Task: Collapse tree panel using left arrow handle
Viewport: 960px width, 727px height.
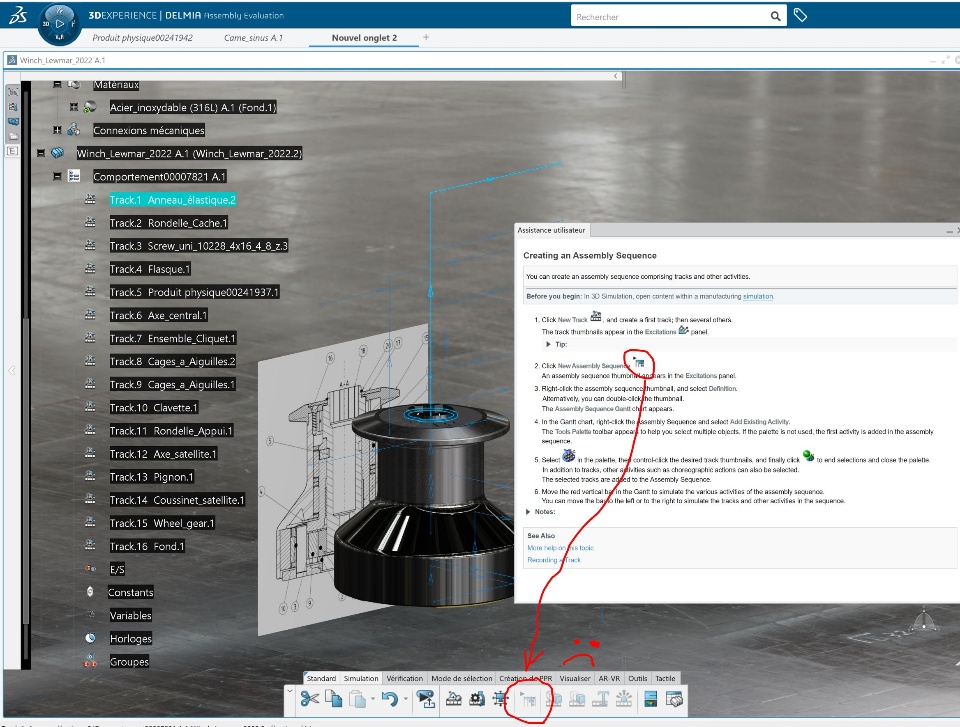Action: (12, 371)
